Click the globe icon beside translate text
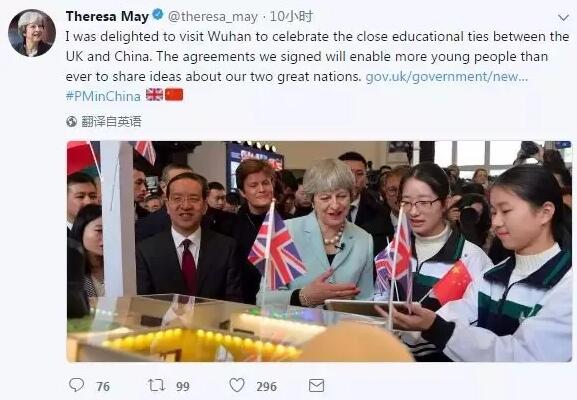Screen dimensions: 577x400 coord(71,121)
